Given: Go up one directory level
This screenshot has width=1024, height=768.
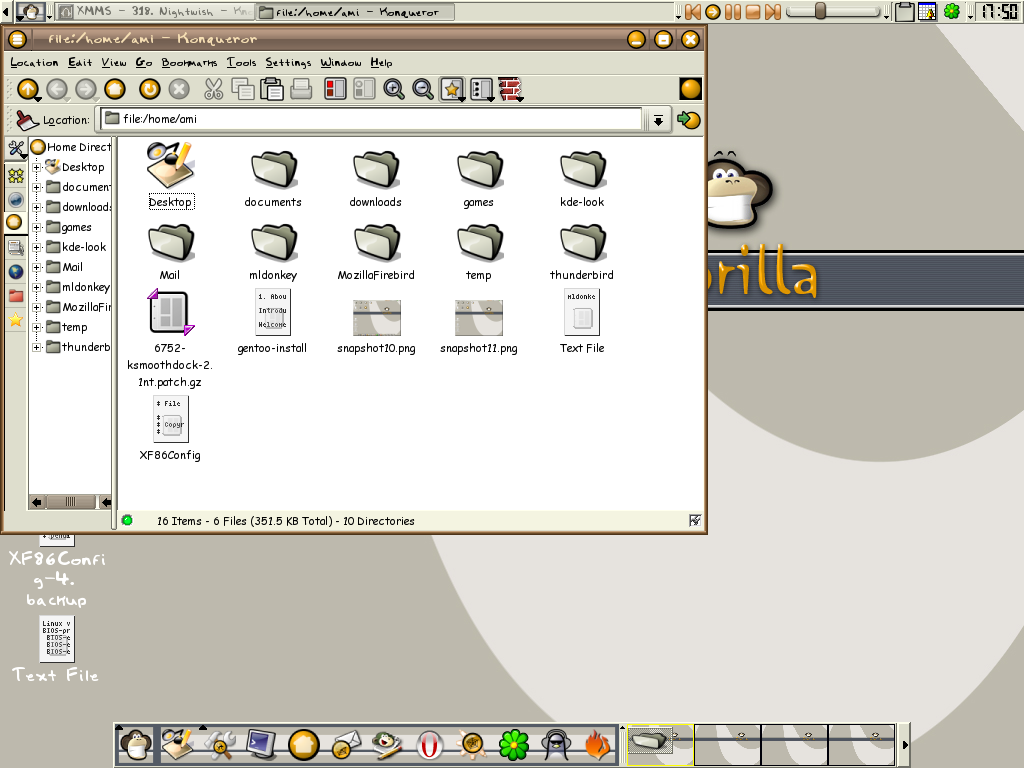Looking at the screenshot, I should (x=28, y=89).
